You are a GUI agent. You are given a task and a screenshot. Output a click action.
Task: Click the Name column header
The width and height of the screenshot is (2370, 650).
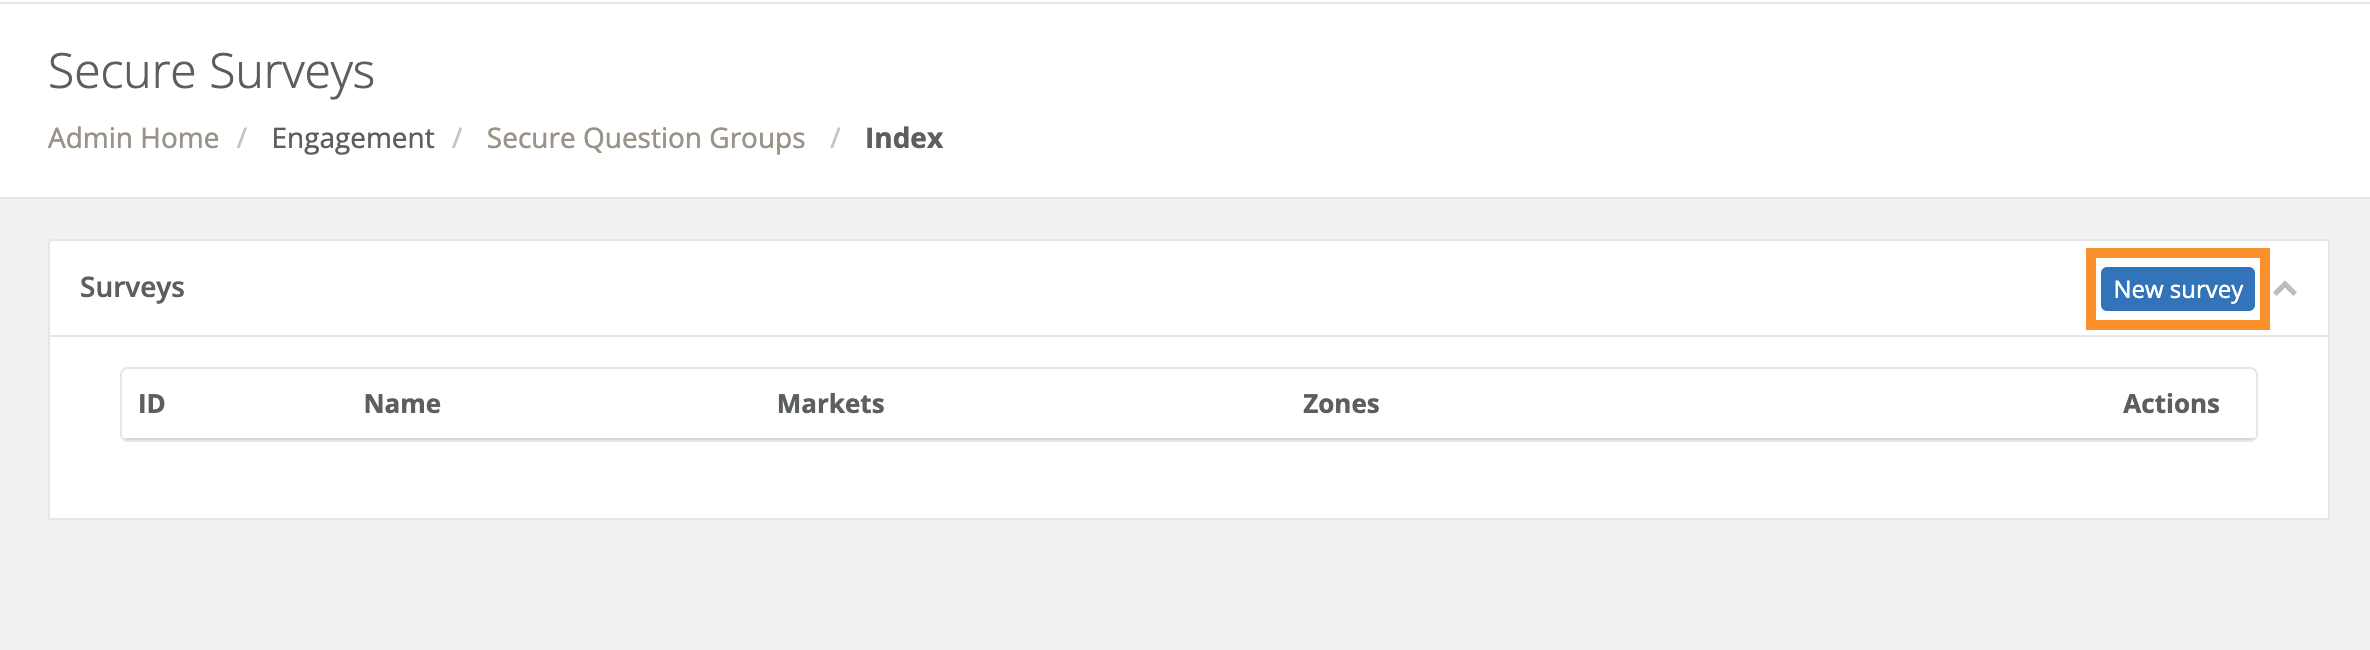coord(401,403)
